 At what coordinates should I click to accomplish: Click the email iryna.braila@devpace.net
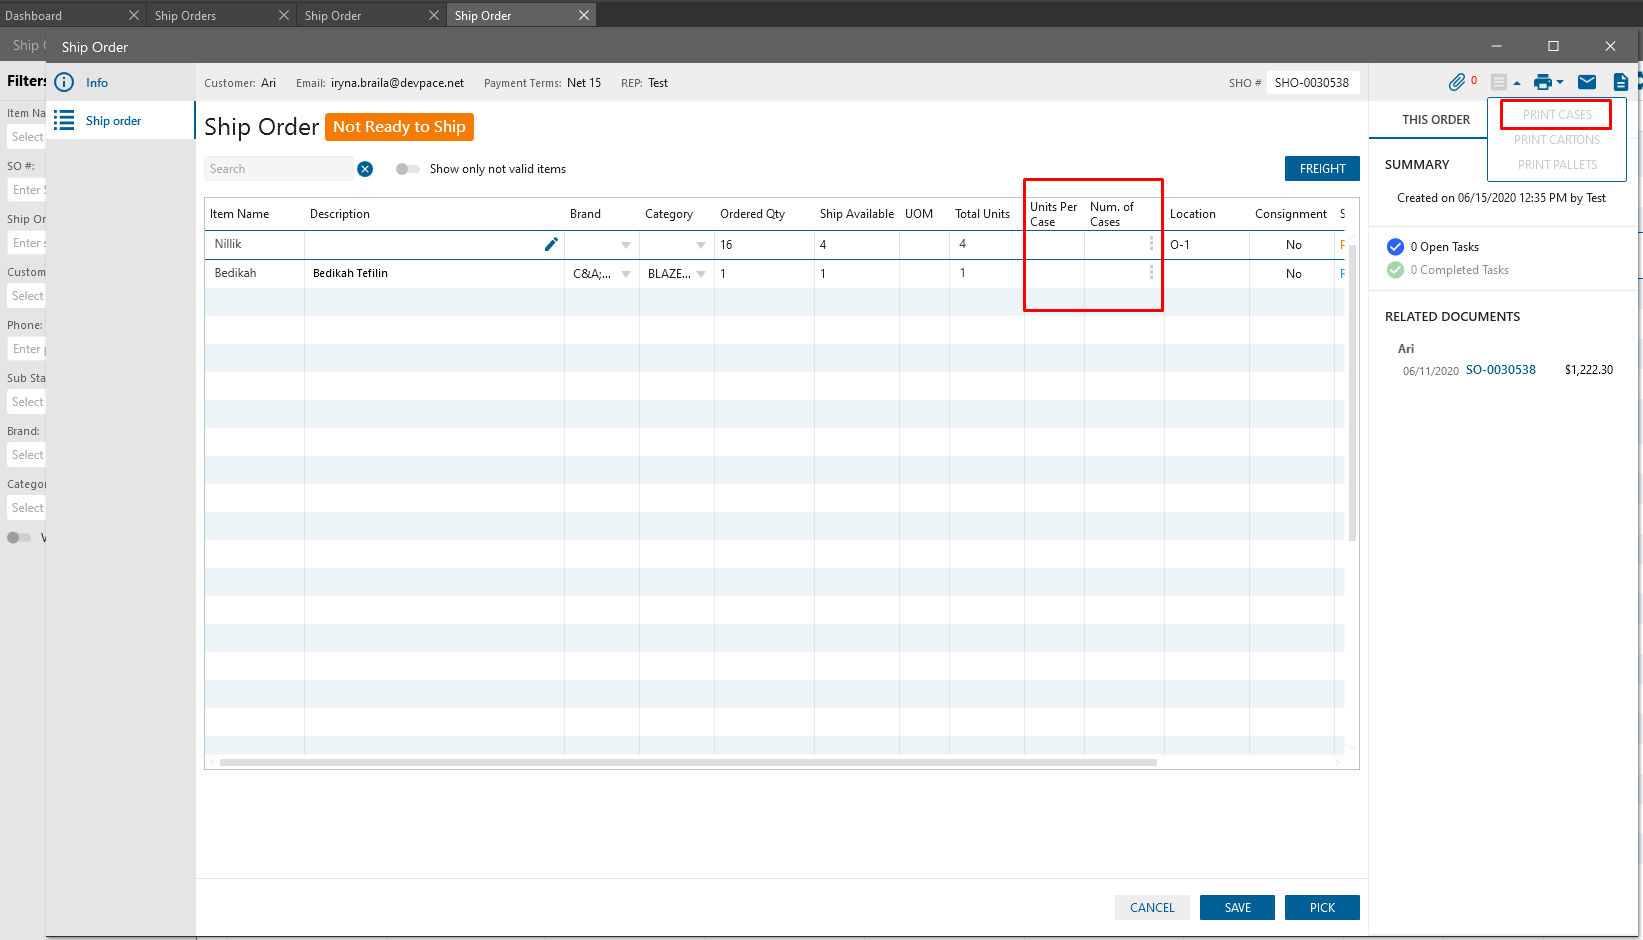[397, 83]
